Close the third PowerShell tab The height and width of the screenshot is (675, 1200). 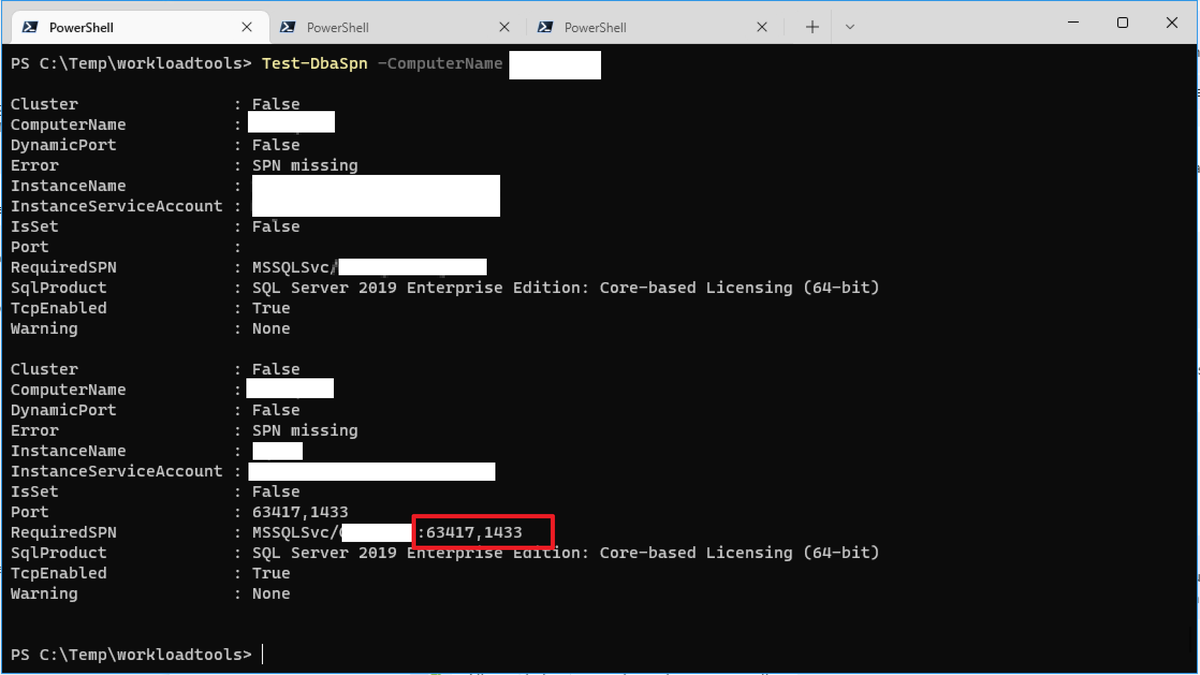[761, 28]
